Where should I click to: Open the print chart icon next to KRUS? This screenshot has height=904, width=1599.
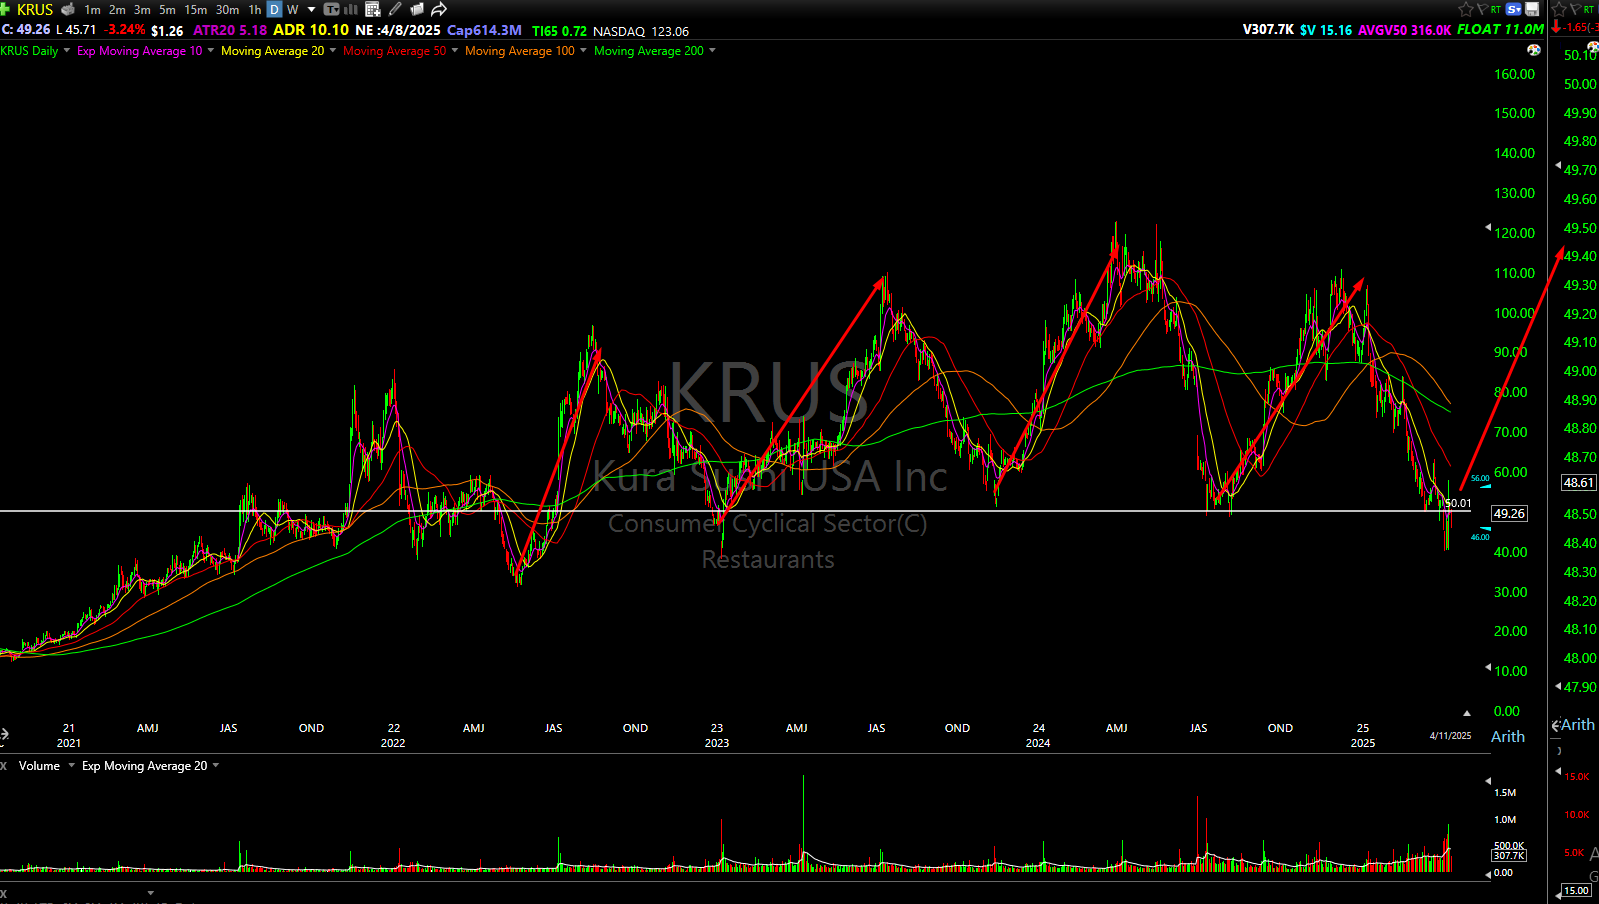pos(68,9)
